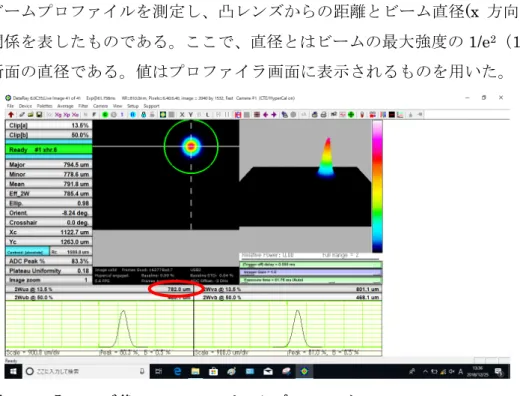This screenshot has height=396, width=520.
Task: Click the solid black square toolbar icon
Action: (x=392, y=115)
